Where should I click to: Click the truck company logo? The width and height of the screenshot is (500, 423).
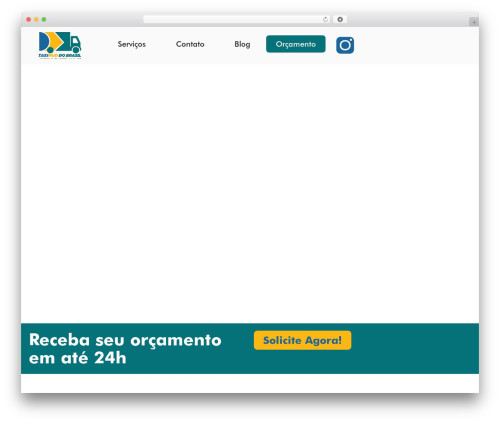tap(60, 45)
